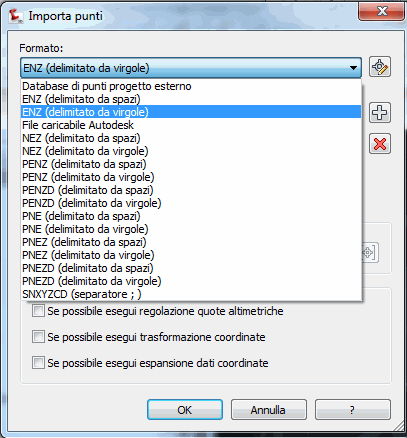Viewport: 407px width, 438px height.
Task: Collapse the Formato dropdown arrow
Action: (x=353, y=68)
